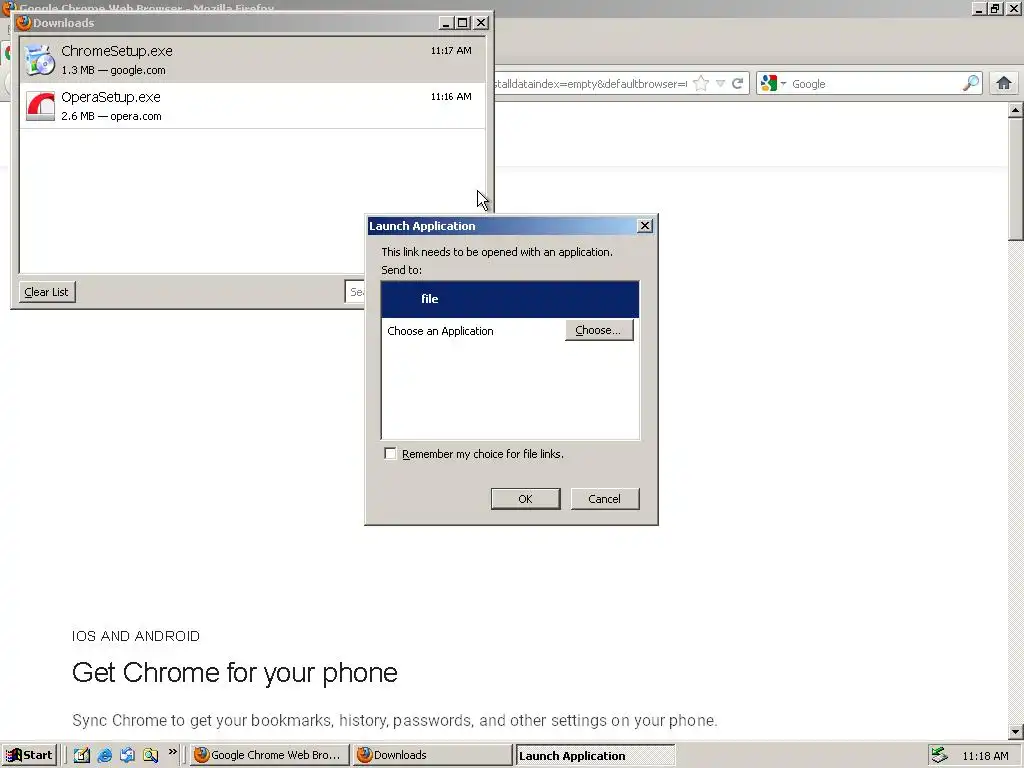This screenshot has height=768, width=1024.
Task: Tick Remember my choice for file links
Action: 391,454
